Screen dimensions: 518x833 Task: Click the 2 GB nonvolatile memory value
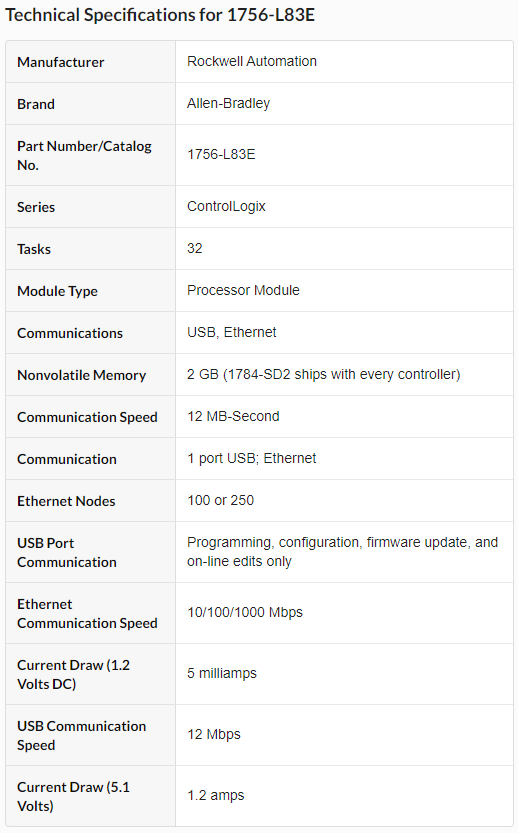click(324, 375)
